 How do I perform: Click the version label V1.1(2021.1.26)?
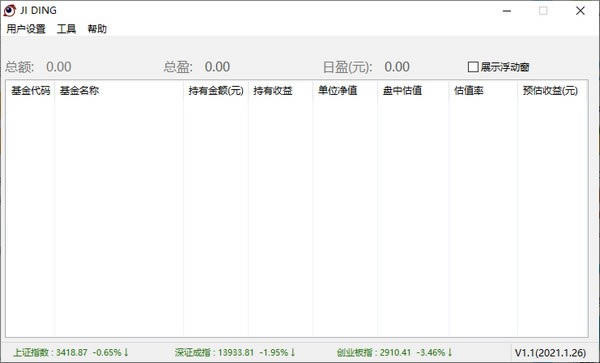550,353
